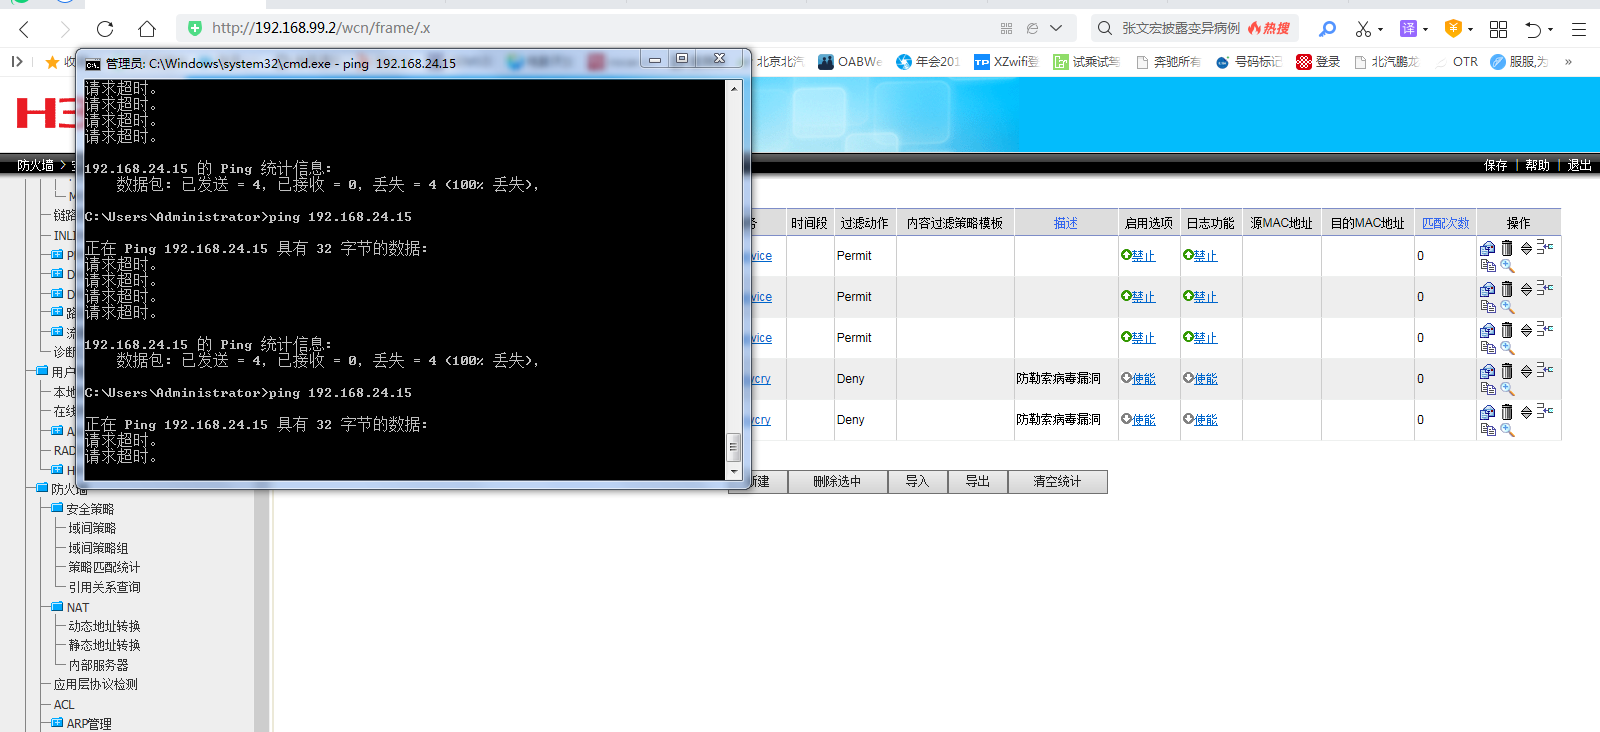The image size is (1600, 732).
Task: Click the favorites star icon
Action: pos(52,62)
